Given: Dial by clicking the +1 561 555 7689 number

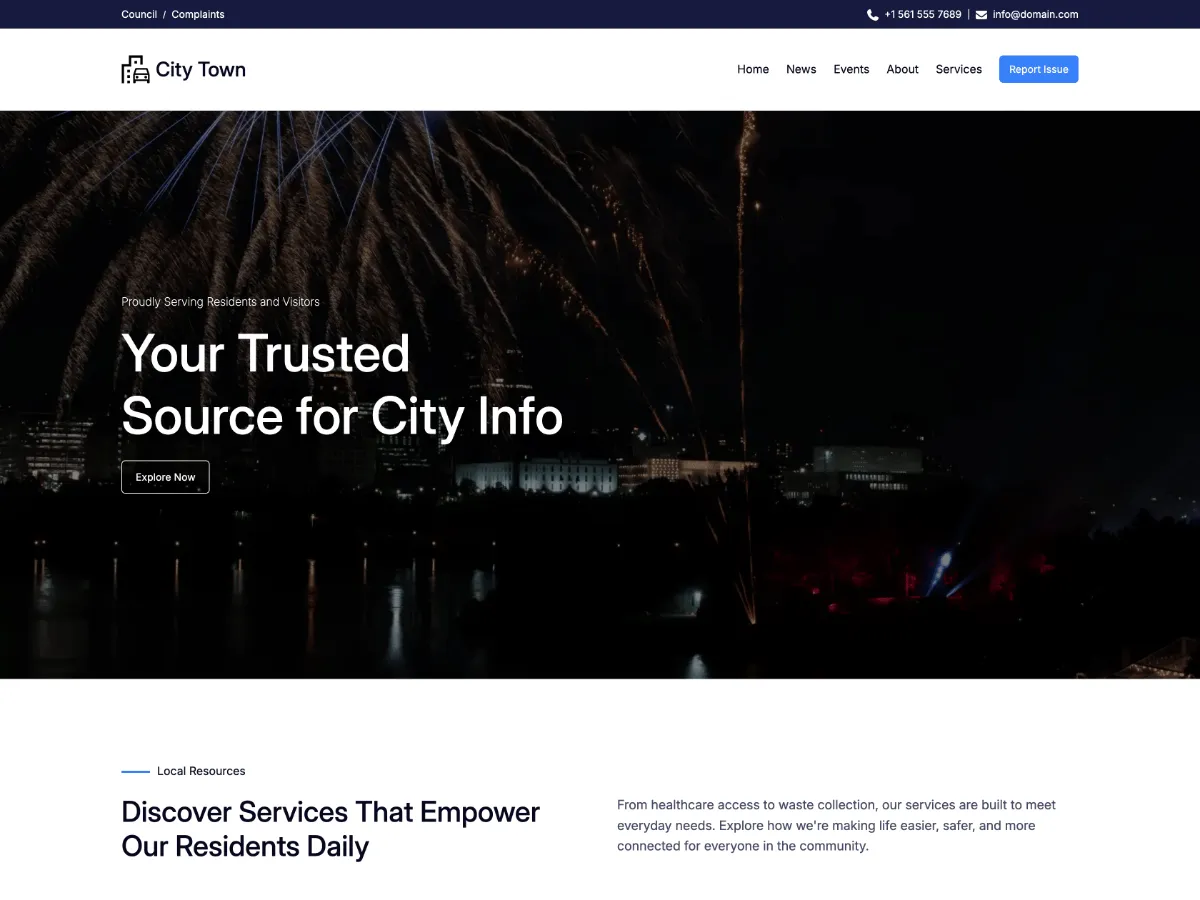Looking at the screenshot, I should point(922,14).
